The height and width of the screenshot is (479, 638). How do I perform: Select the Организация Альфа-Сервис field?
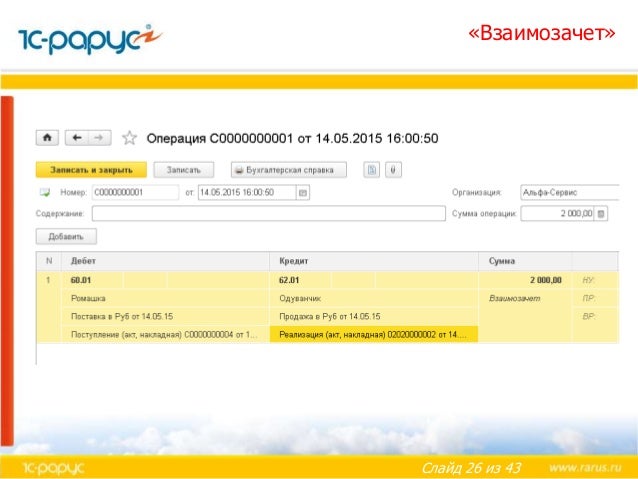click(570, 192)
